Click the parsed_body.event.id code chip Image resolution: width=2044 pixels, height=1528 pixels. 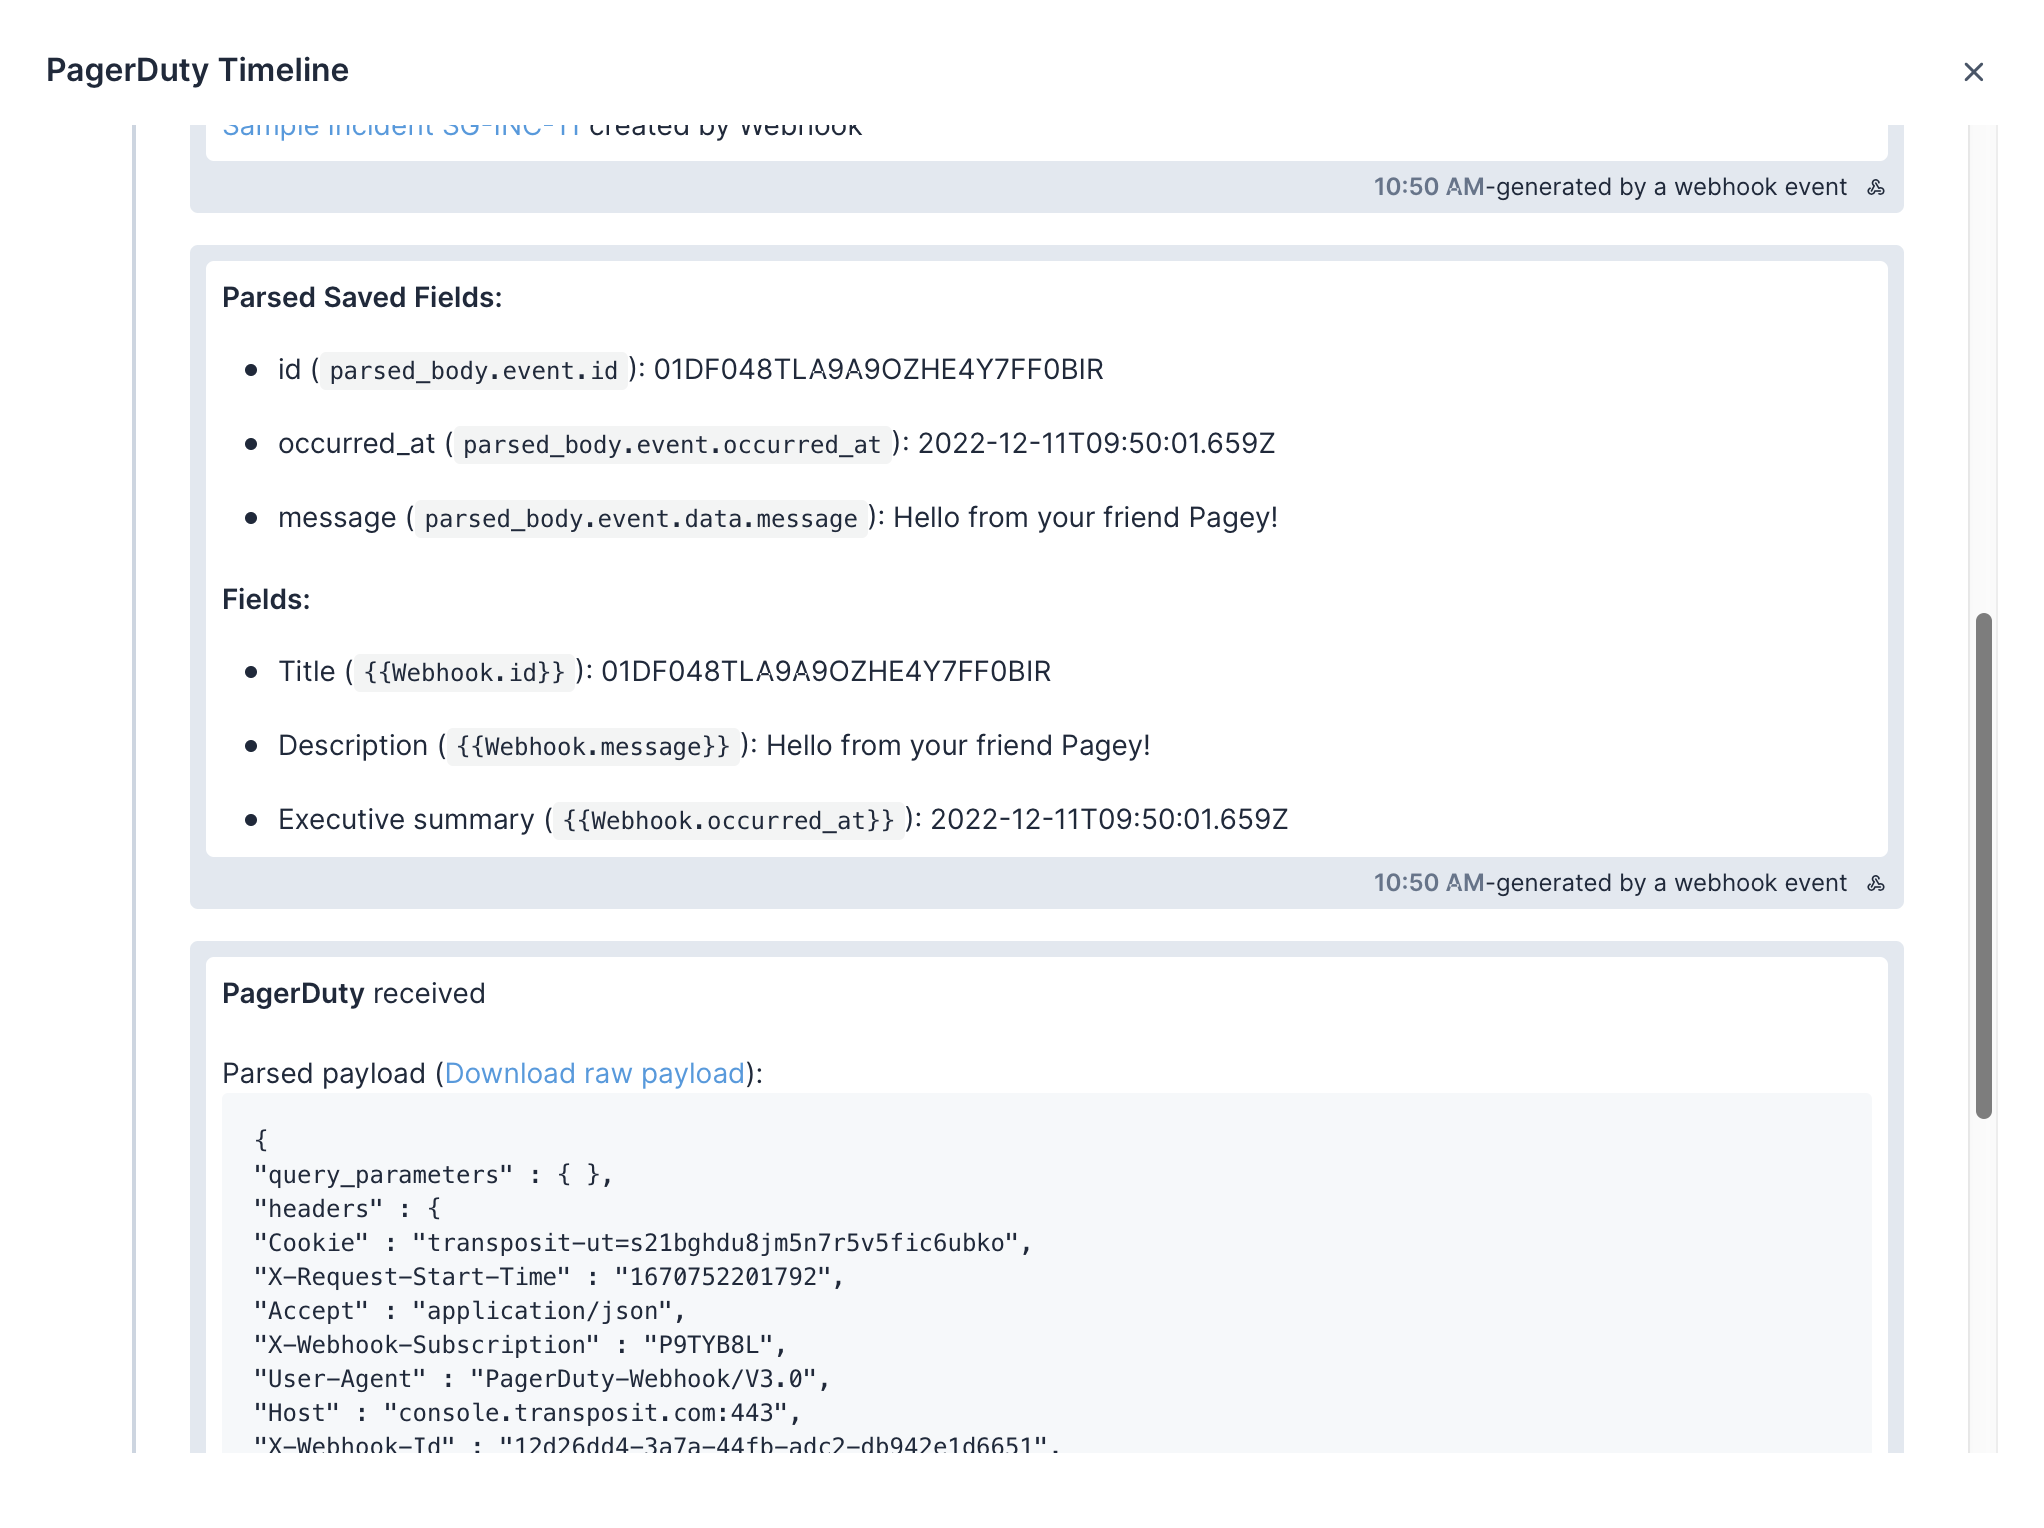[x=473, y=371]
